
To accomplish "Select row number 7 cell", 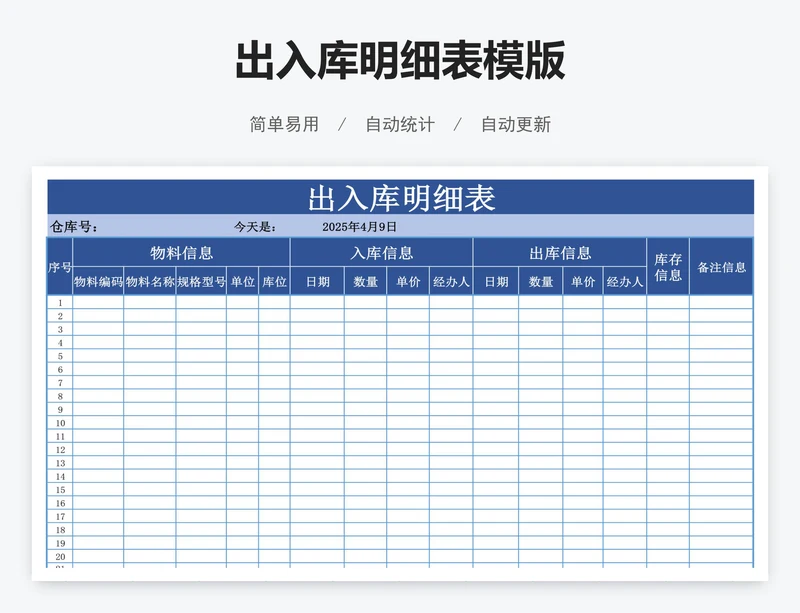I will pos(60,383).
